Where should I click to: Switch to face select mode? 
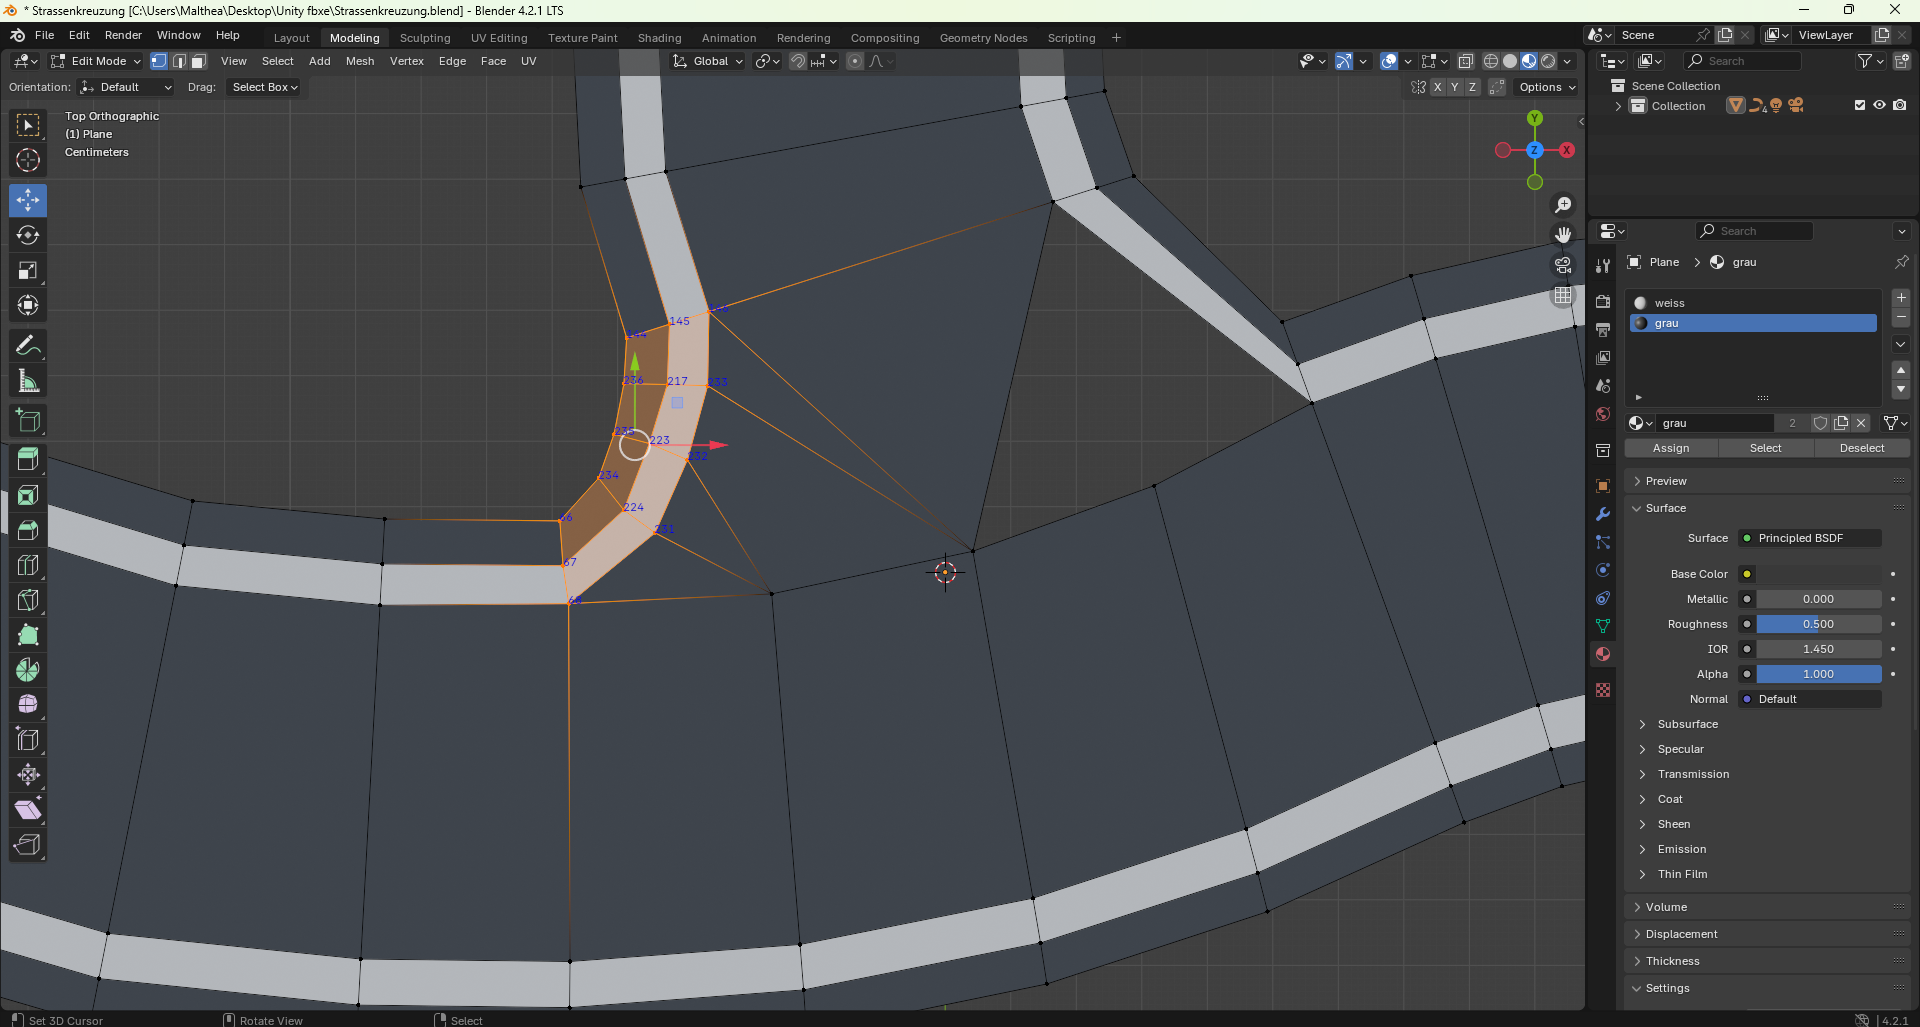click(x=199, y=61)
